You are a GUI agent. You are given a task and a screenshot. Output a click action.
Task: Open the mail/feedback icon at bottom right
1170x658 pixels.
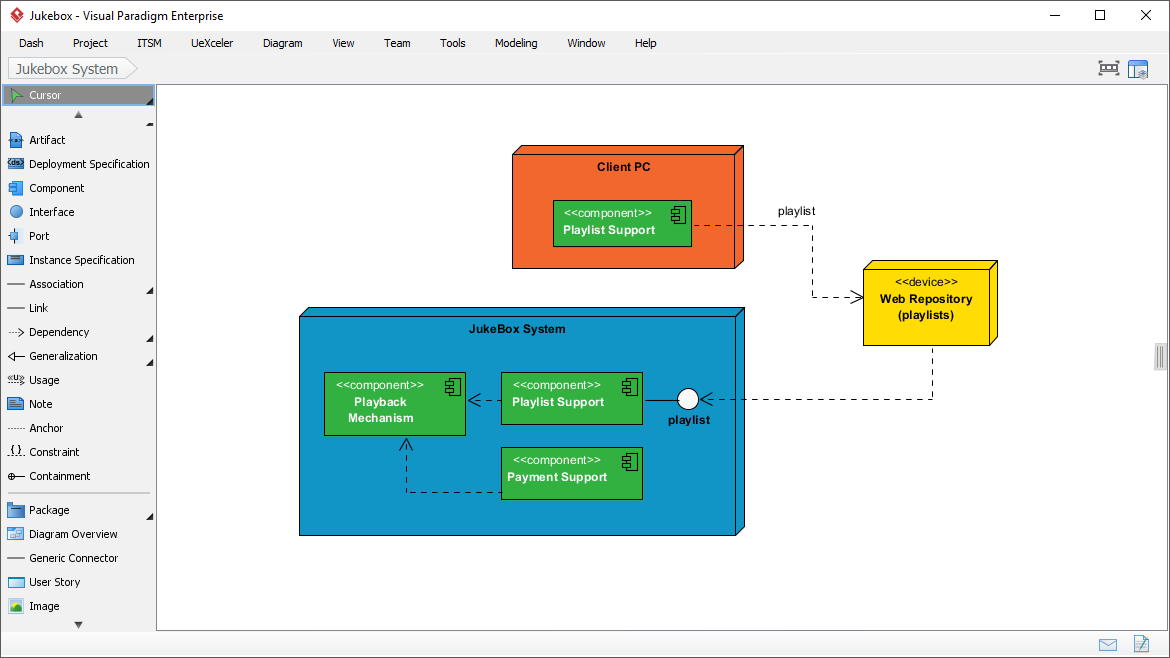(1108, 645)
